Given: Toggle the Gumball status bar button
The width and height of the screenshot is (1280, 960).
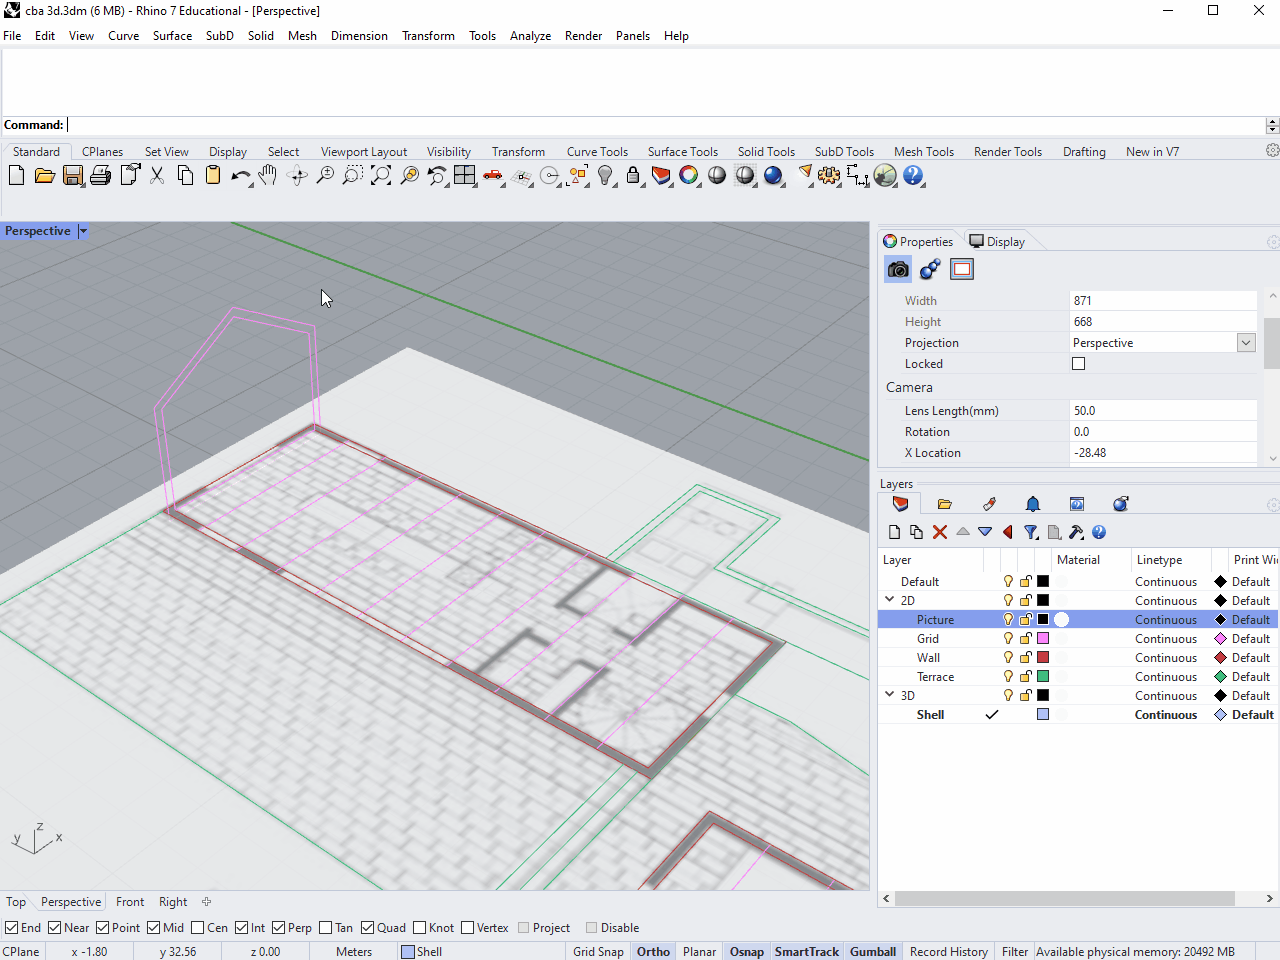Looking at the screenshot, I should coord(872,951).
